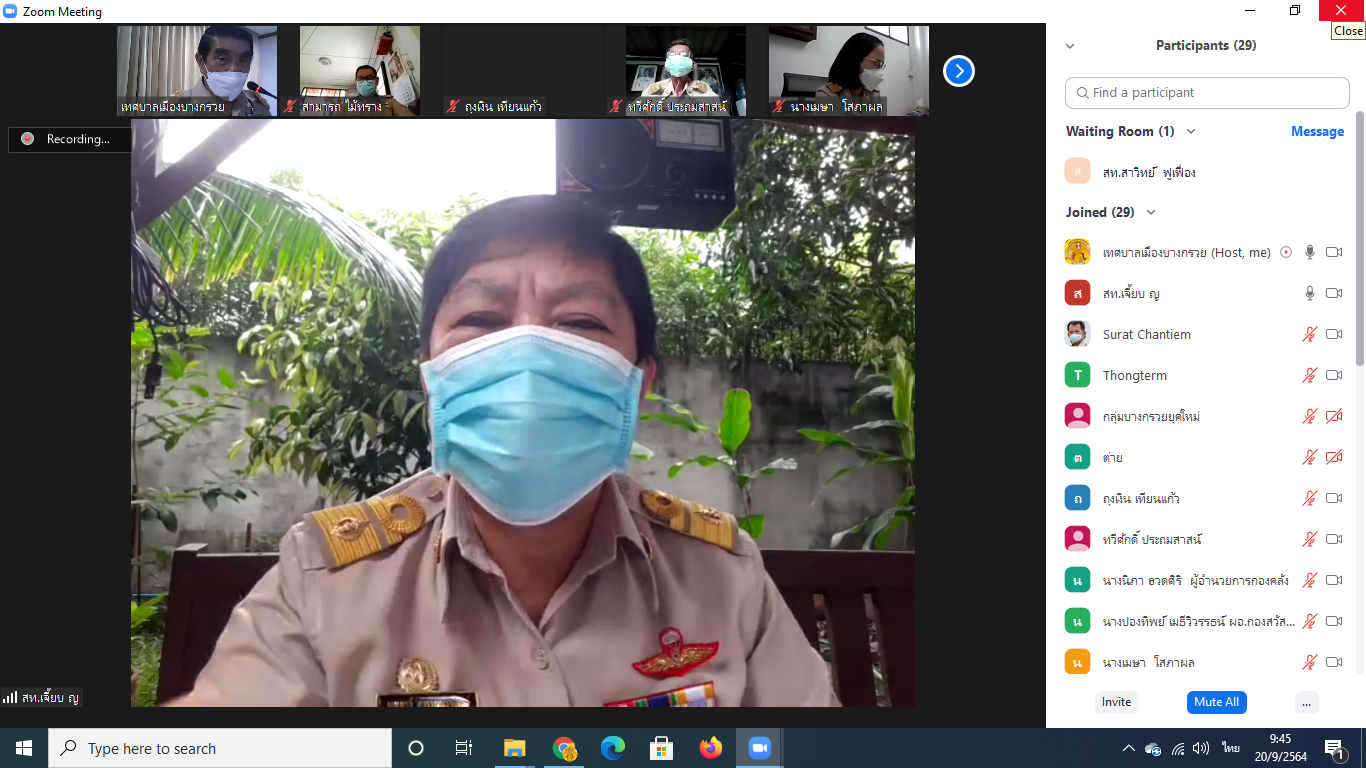Click video thumbnail of นางเมษา โสภาผล
Screen dimensions: 1366x768
pos(849,71)
